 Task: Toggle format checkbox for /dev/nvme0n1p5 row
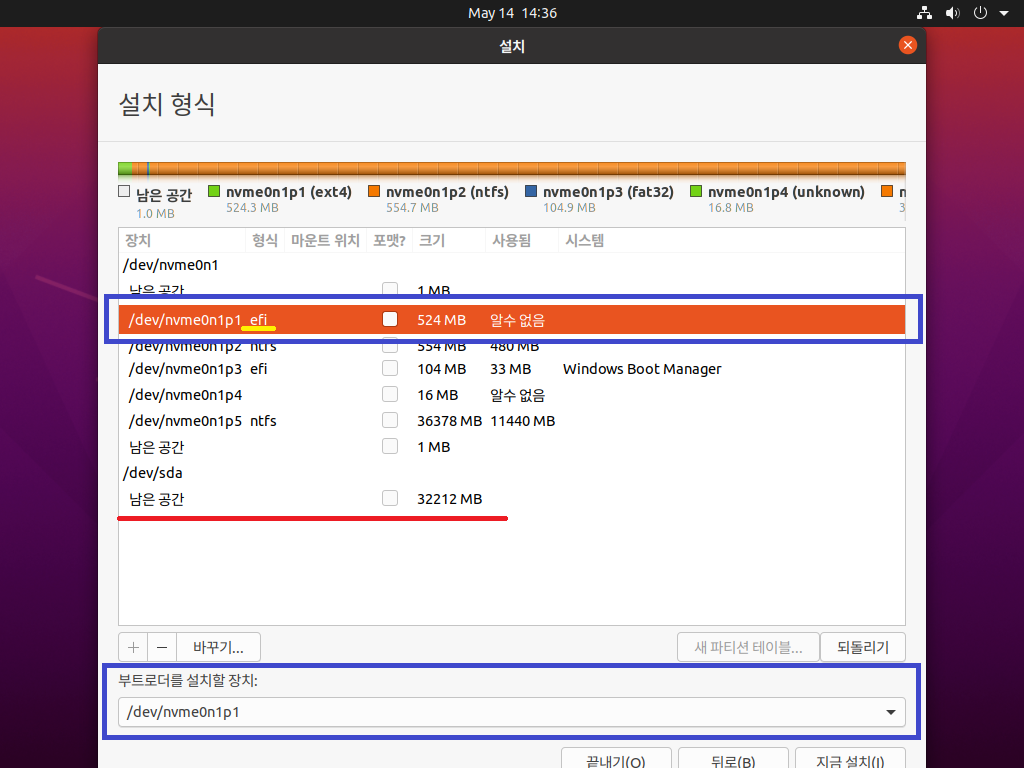point(390,420)
